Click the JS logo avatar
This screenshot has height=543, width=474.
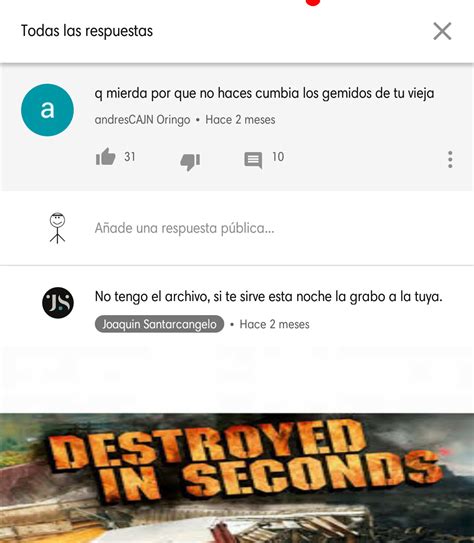click(x=58, y=303)
